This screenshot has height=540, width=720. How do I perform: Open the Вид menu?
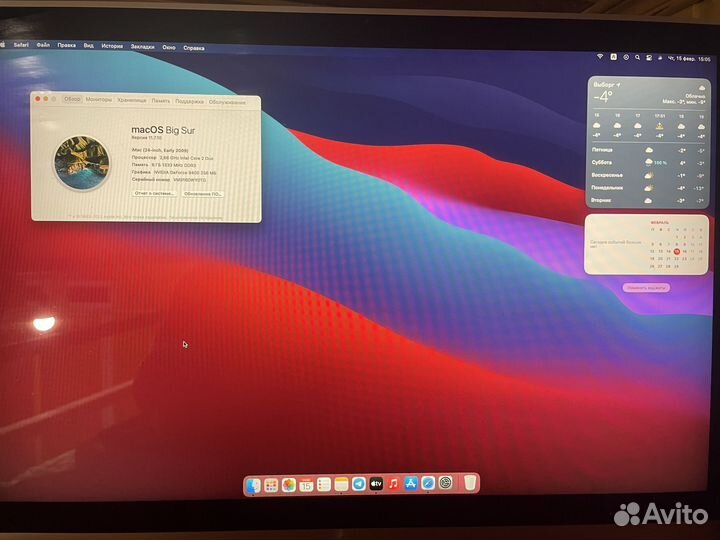click(x=89, y=45)
